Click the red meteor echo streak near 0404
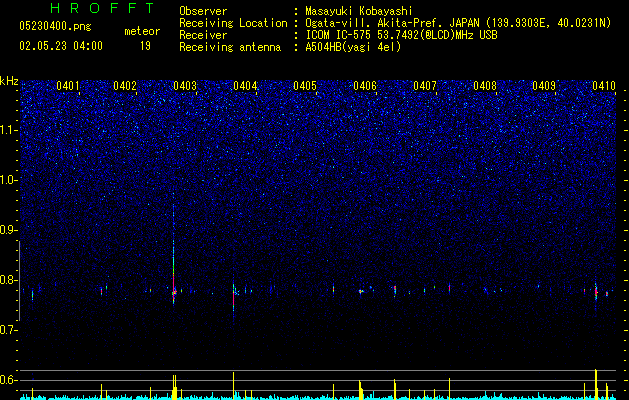629x400 pixels. tap(233, 299)
